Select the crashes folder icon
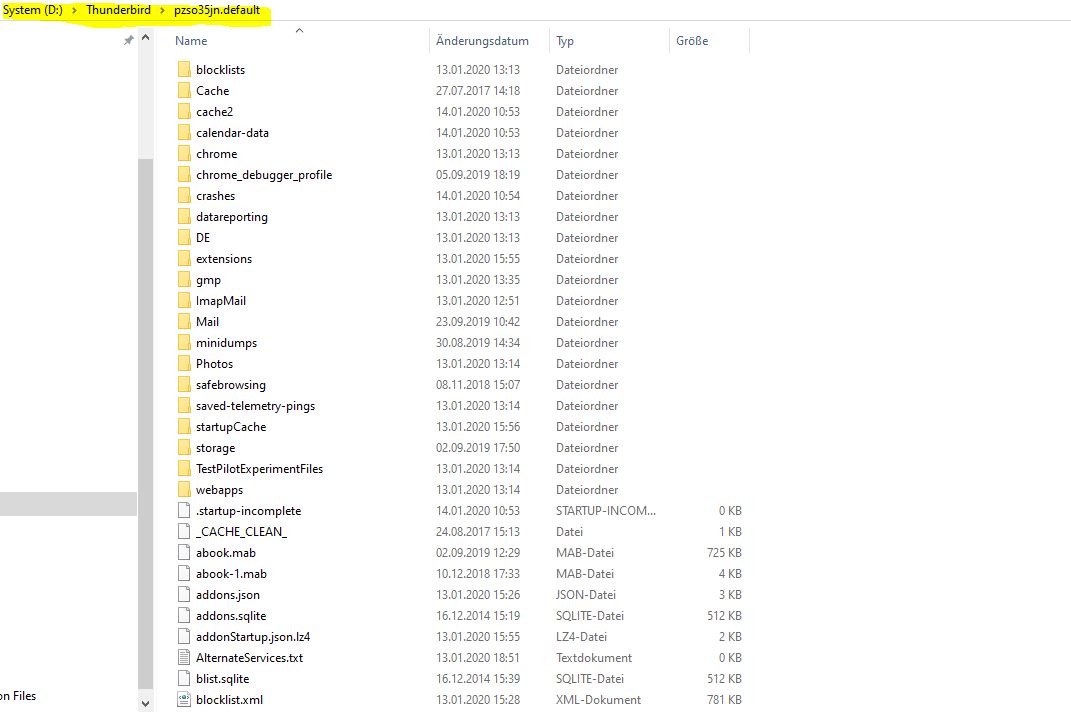 coord(184,195)
